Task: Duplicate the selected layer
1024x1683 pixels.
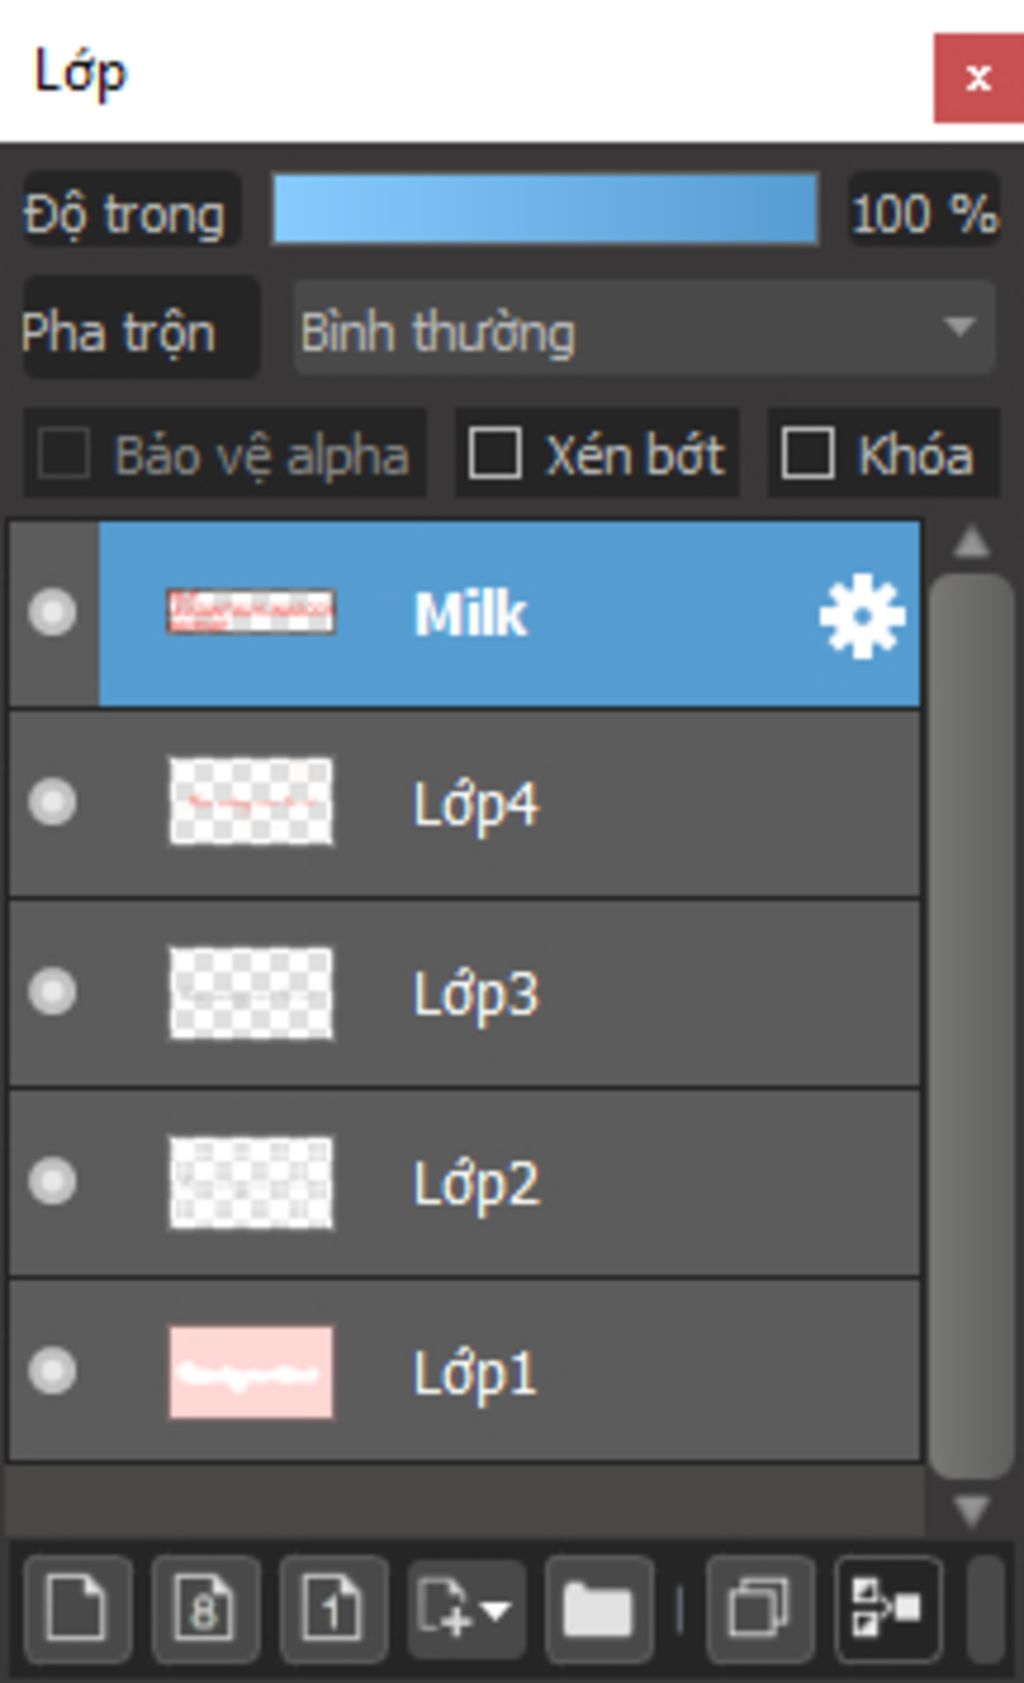Action: click(760, 1608)
